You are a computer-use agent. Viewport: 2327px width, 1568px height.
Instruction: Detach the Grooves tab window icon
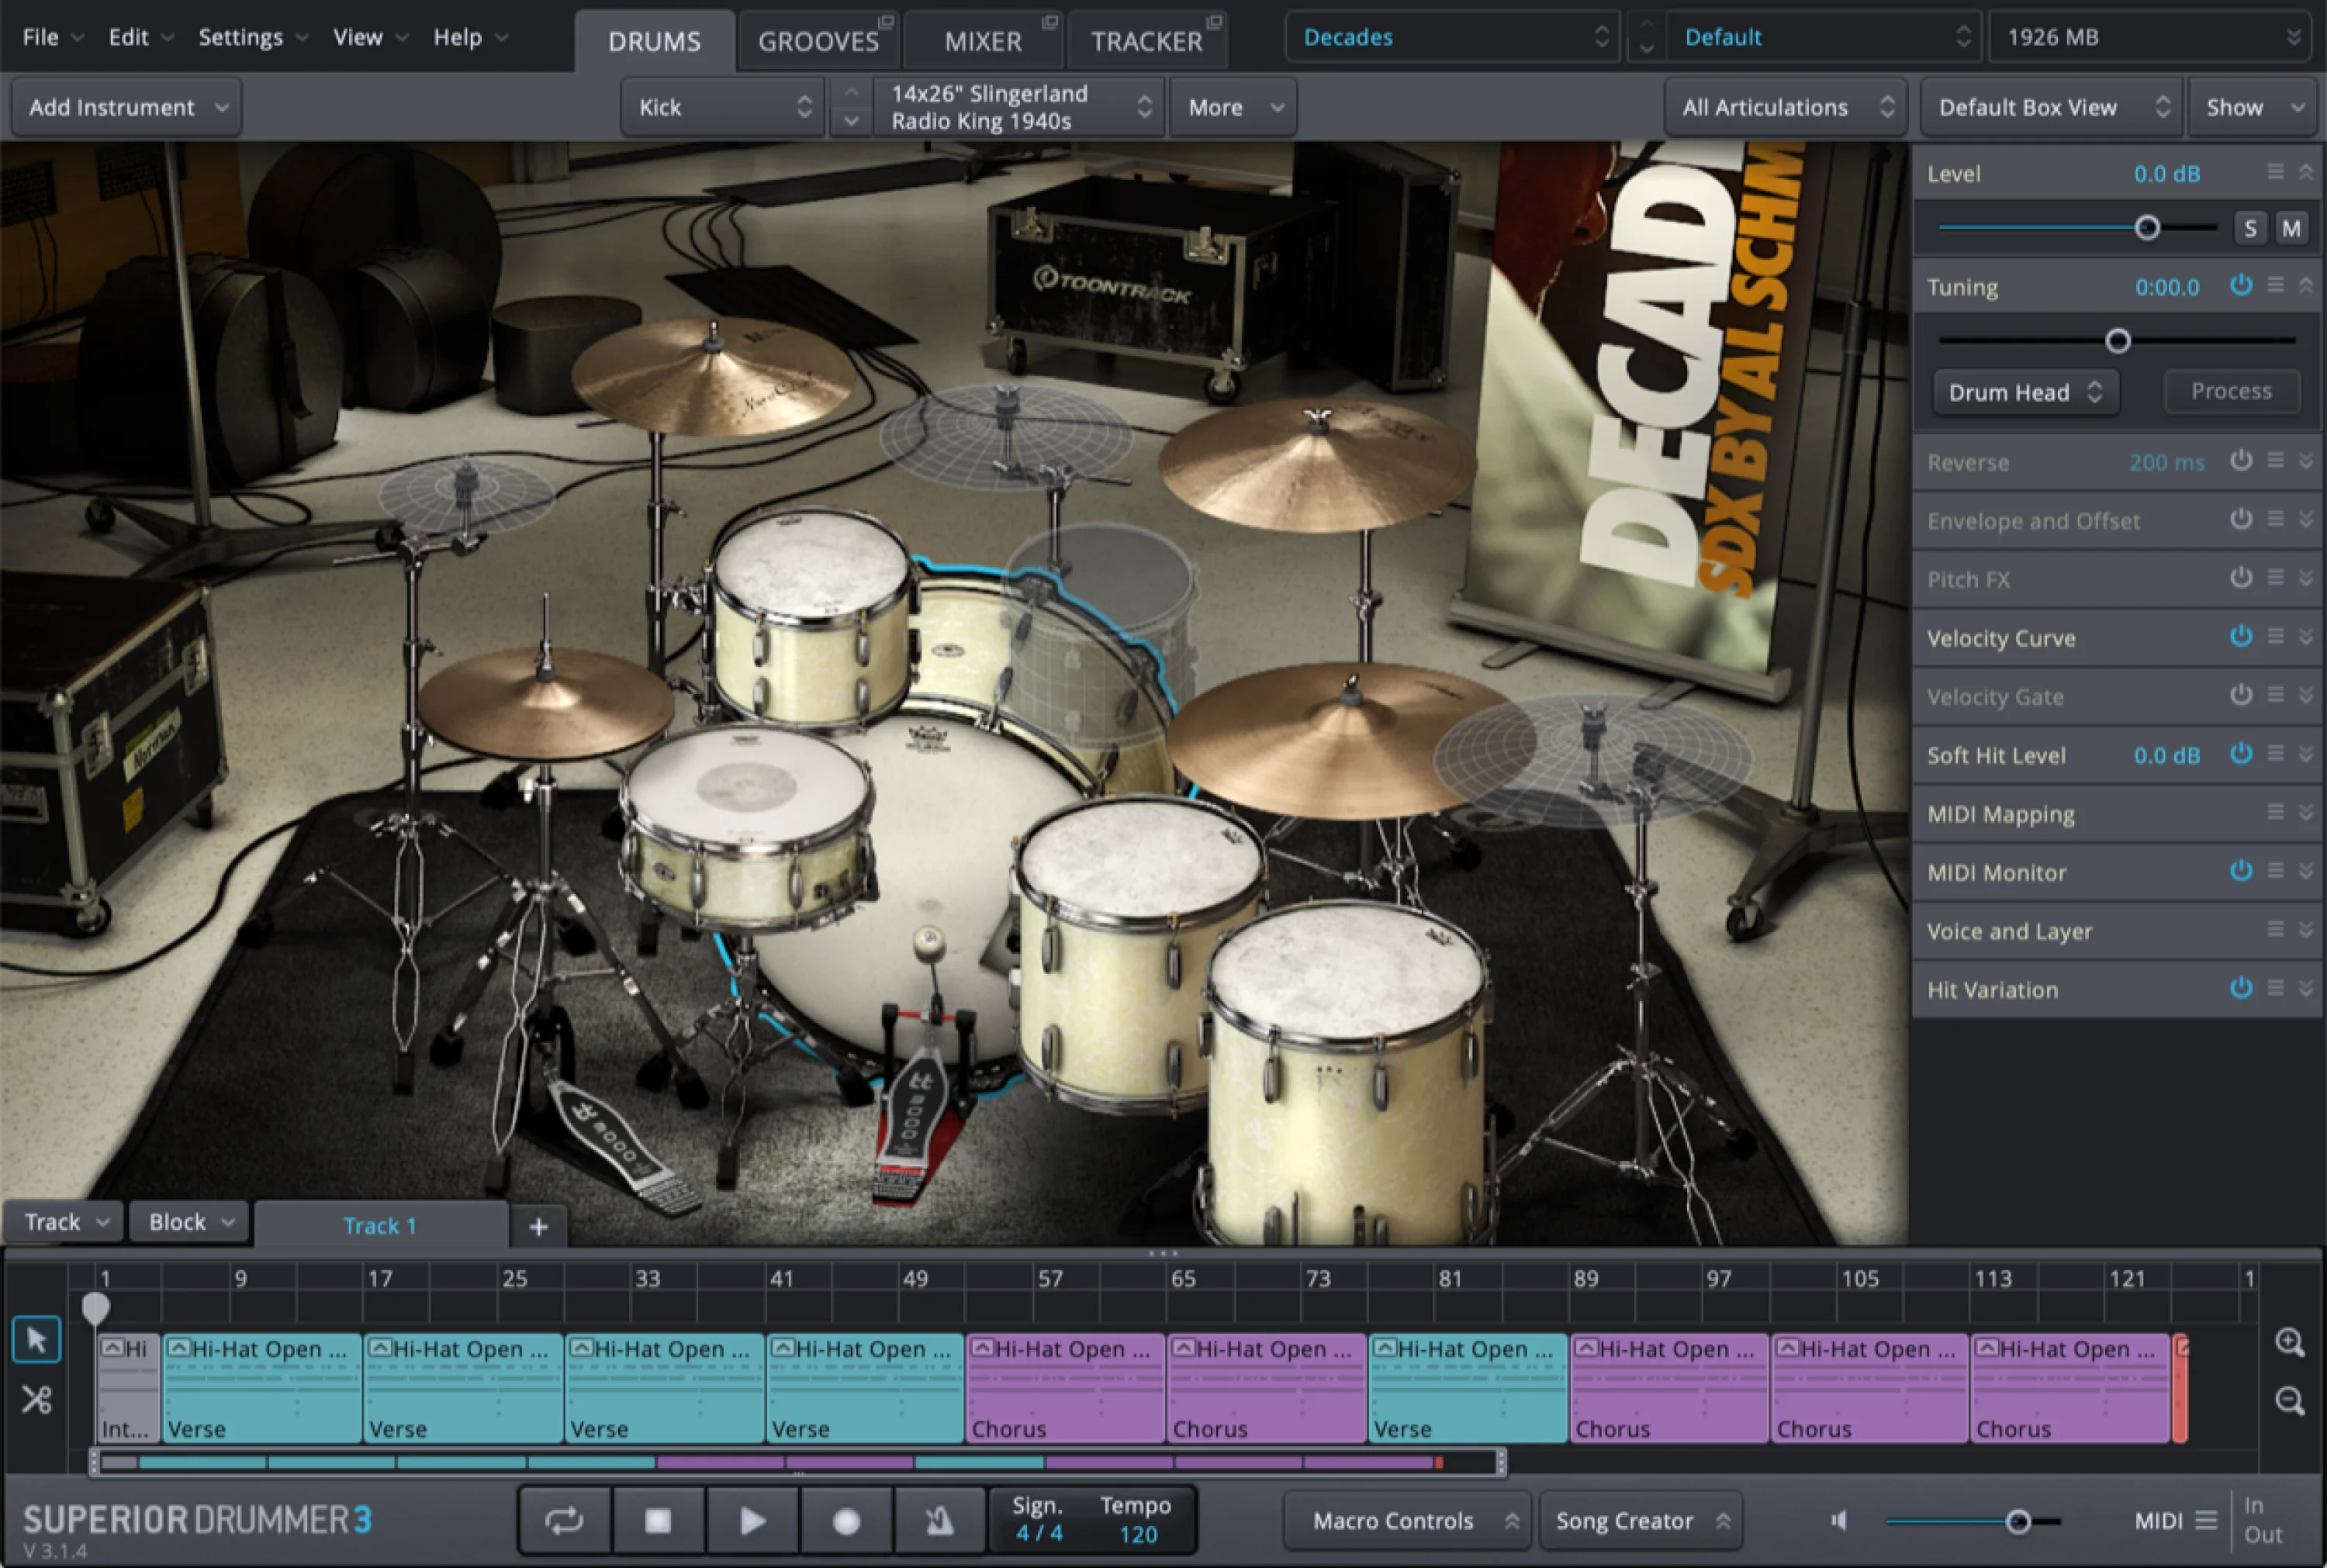tap(885, 22)
